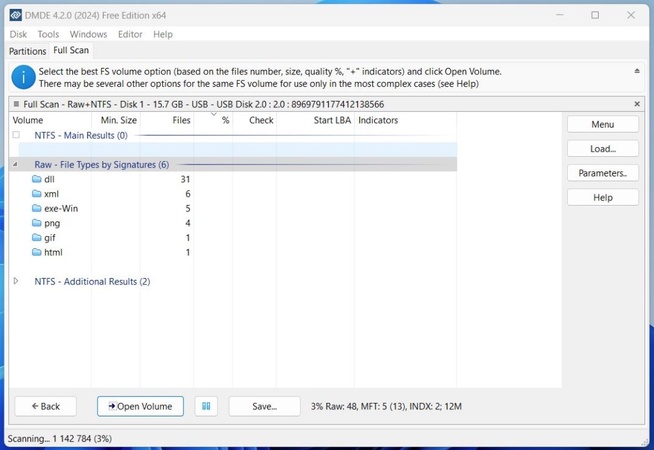Viewport: 654px width, 450px height.
Task: Sort by the Check column header
Action: [261, 120]
